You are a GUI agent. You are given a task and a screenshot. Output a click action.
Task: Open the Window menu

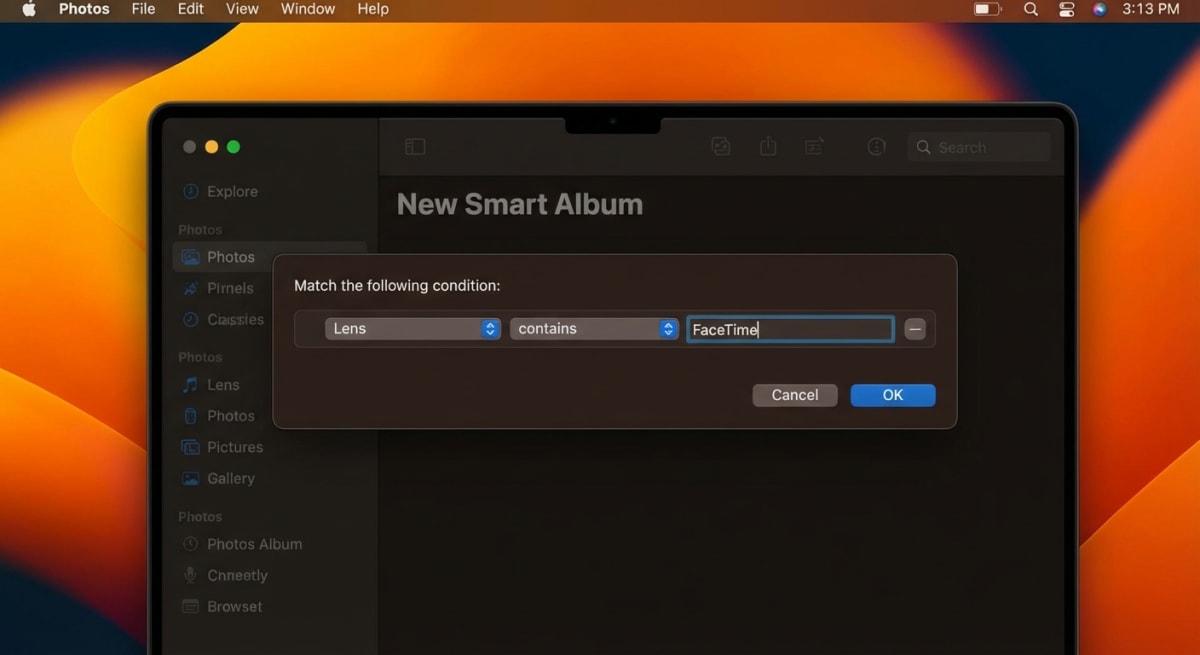(x=307, y=9)
